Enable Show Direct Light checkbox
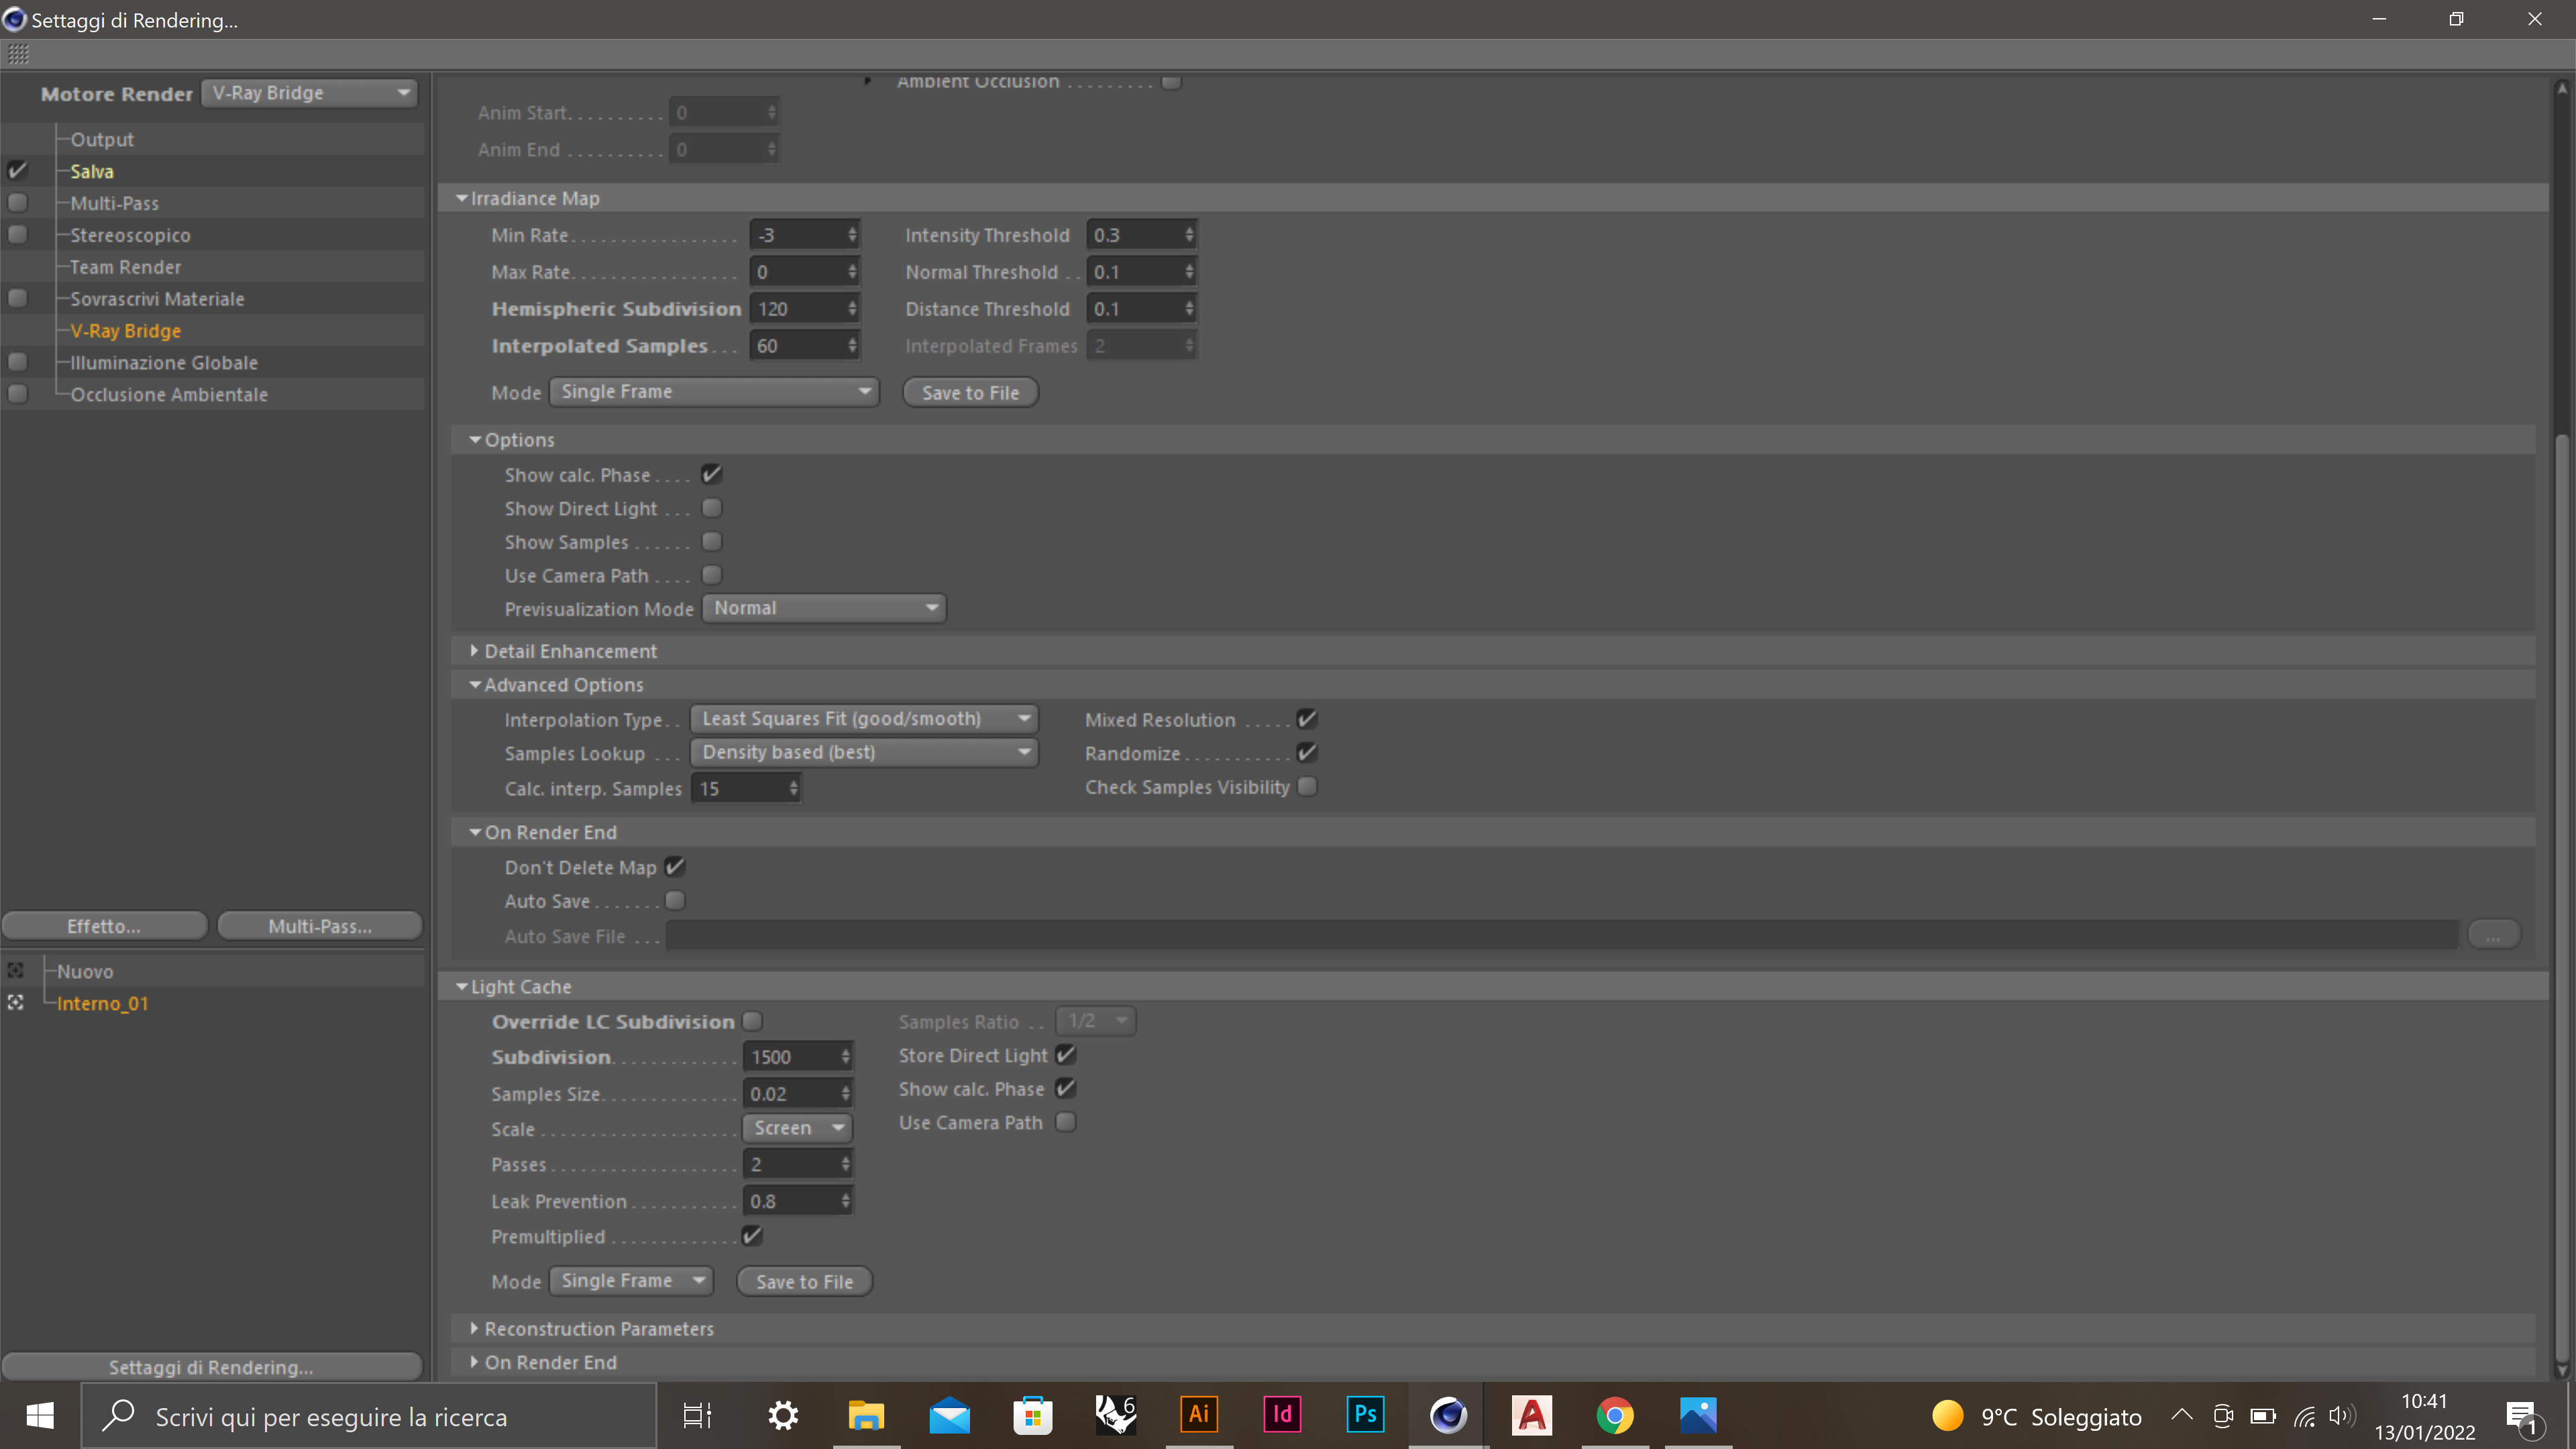Viewport: 2576px width, 1449px height. click(x=711, y=508)
